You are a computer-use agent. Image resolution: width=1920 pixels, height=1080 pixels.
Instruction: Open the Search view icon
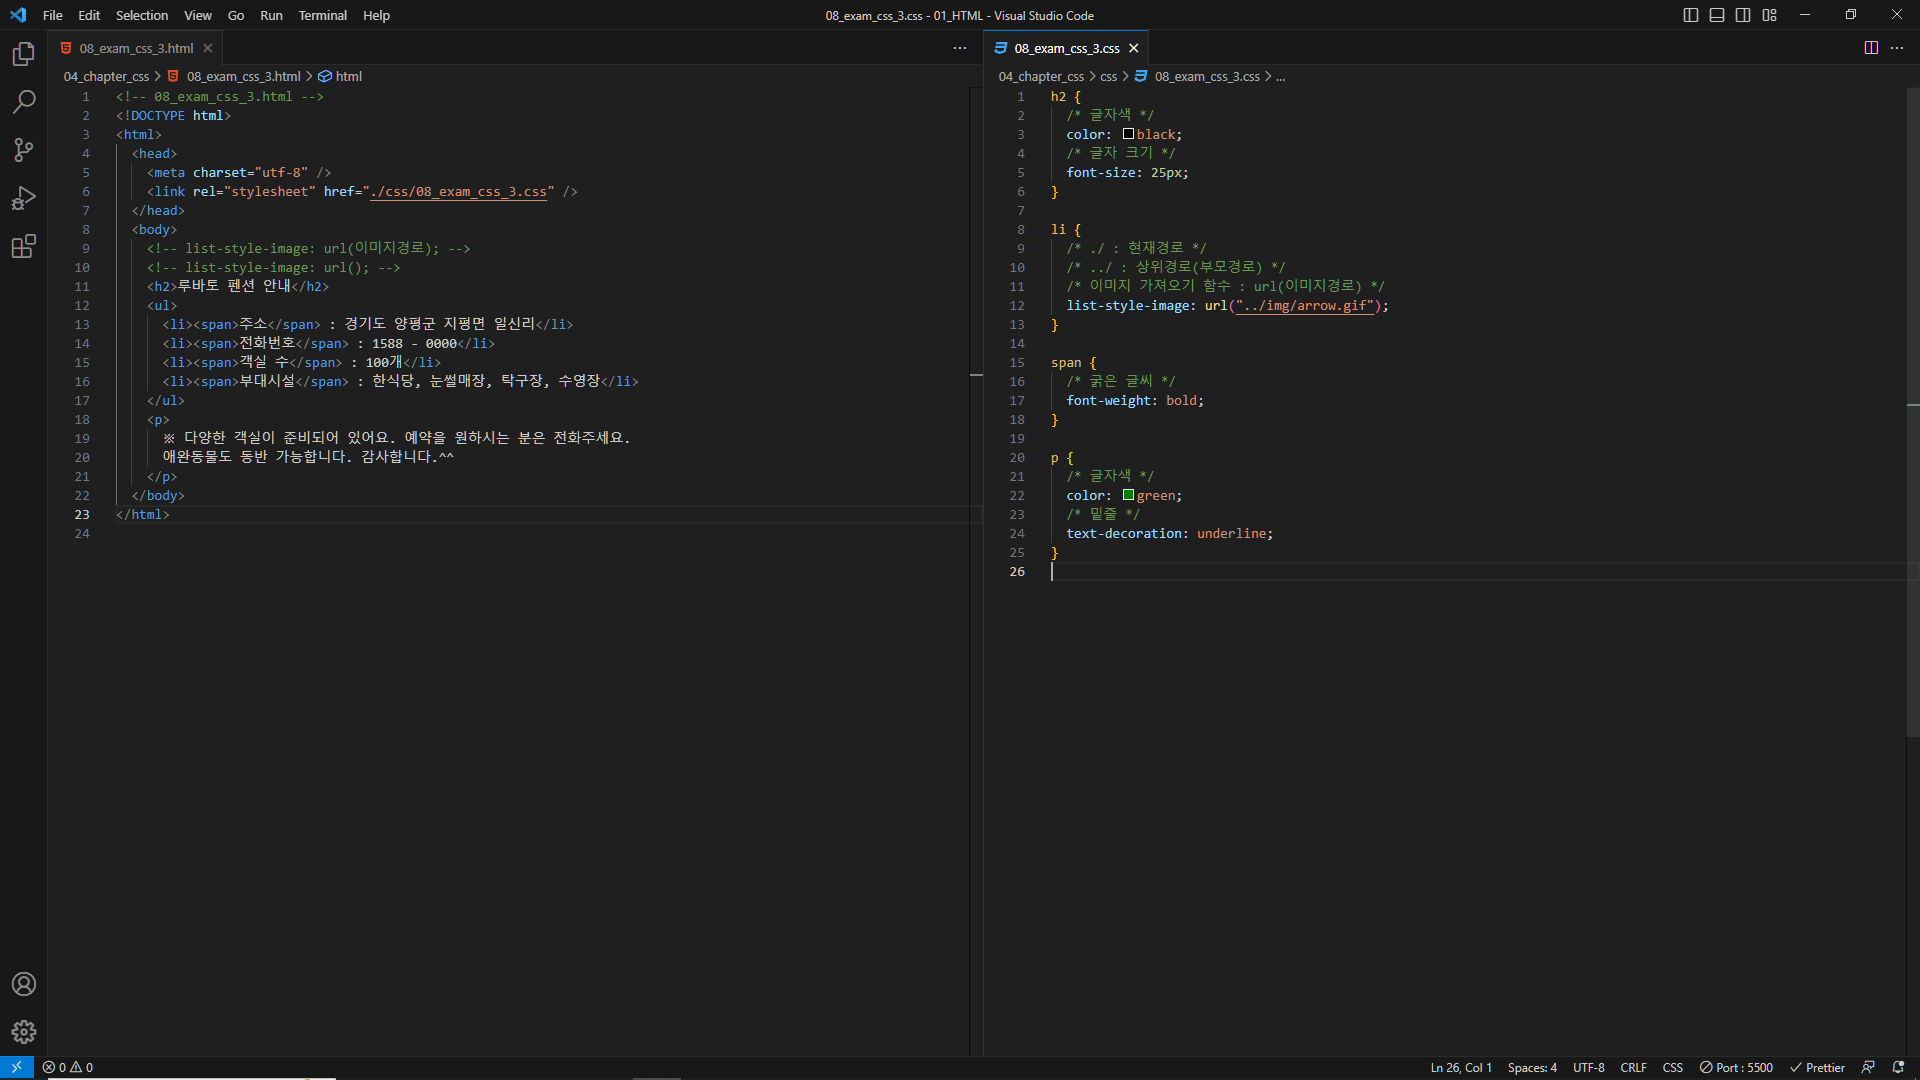pyautogui.click(x=24, y=102)
